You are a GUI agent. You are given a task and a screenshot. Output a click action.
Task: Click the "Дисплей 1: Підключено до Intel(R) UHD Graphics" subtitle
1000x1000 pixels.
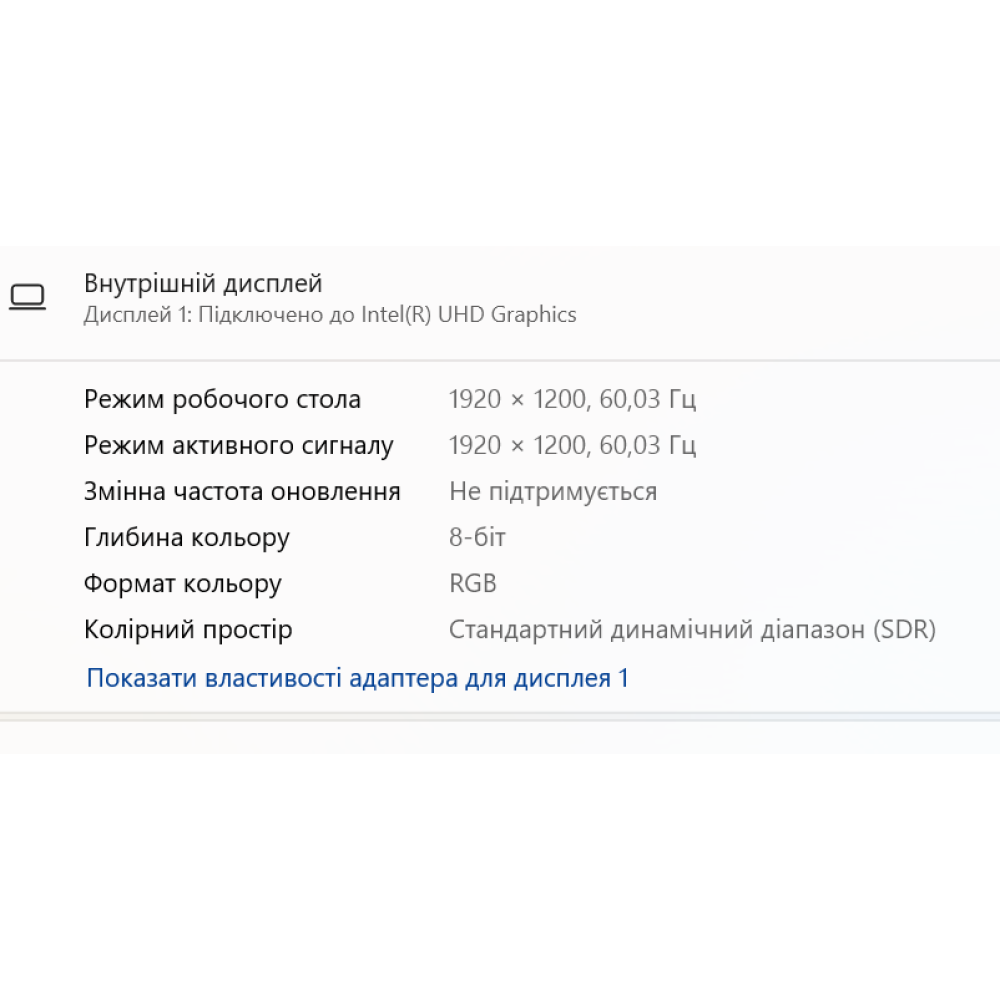[330, 314]
